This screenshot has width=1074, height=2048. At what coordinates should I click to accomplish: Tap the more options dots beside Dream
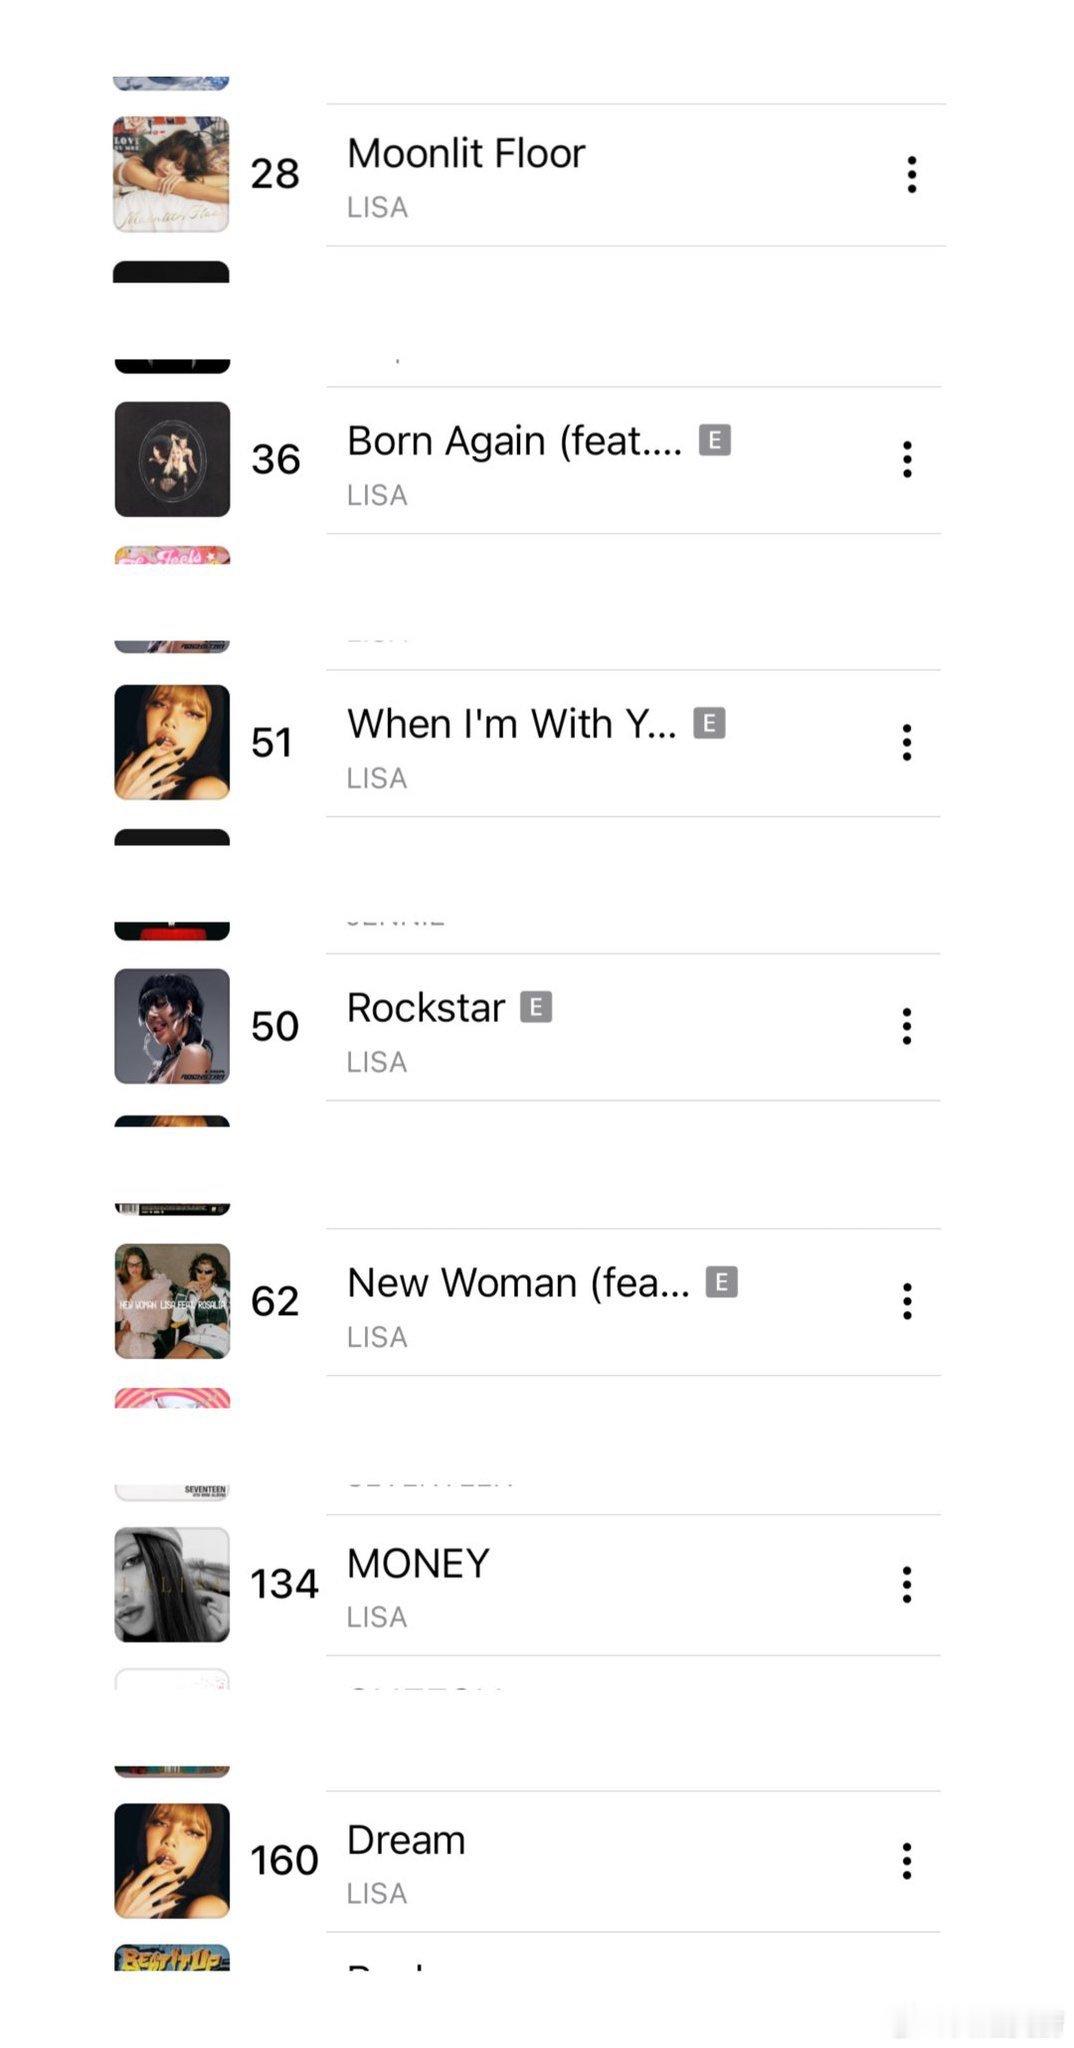[907, 1860]
